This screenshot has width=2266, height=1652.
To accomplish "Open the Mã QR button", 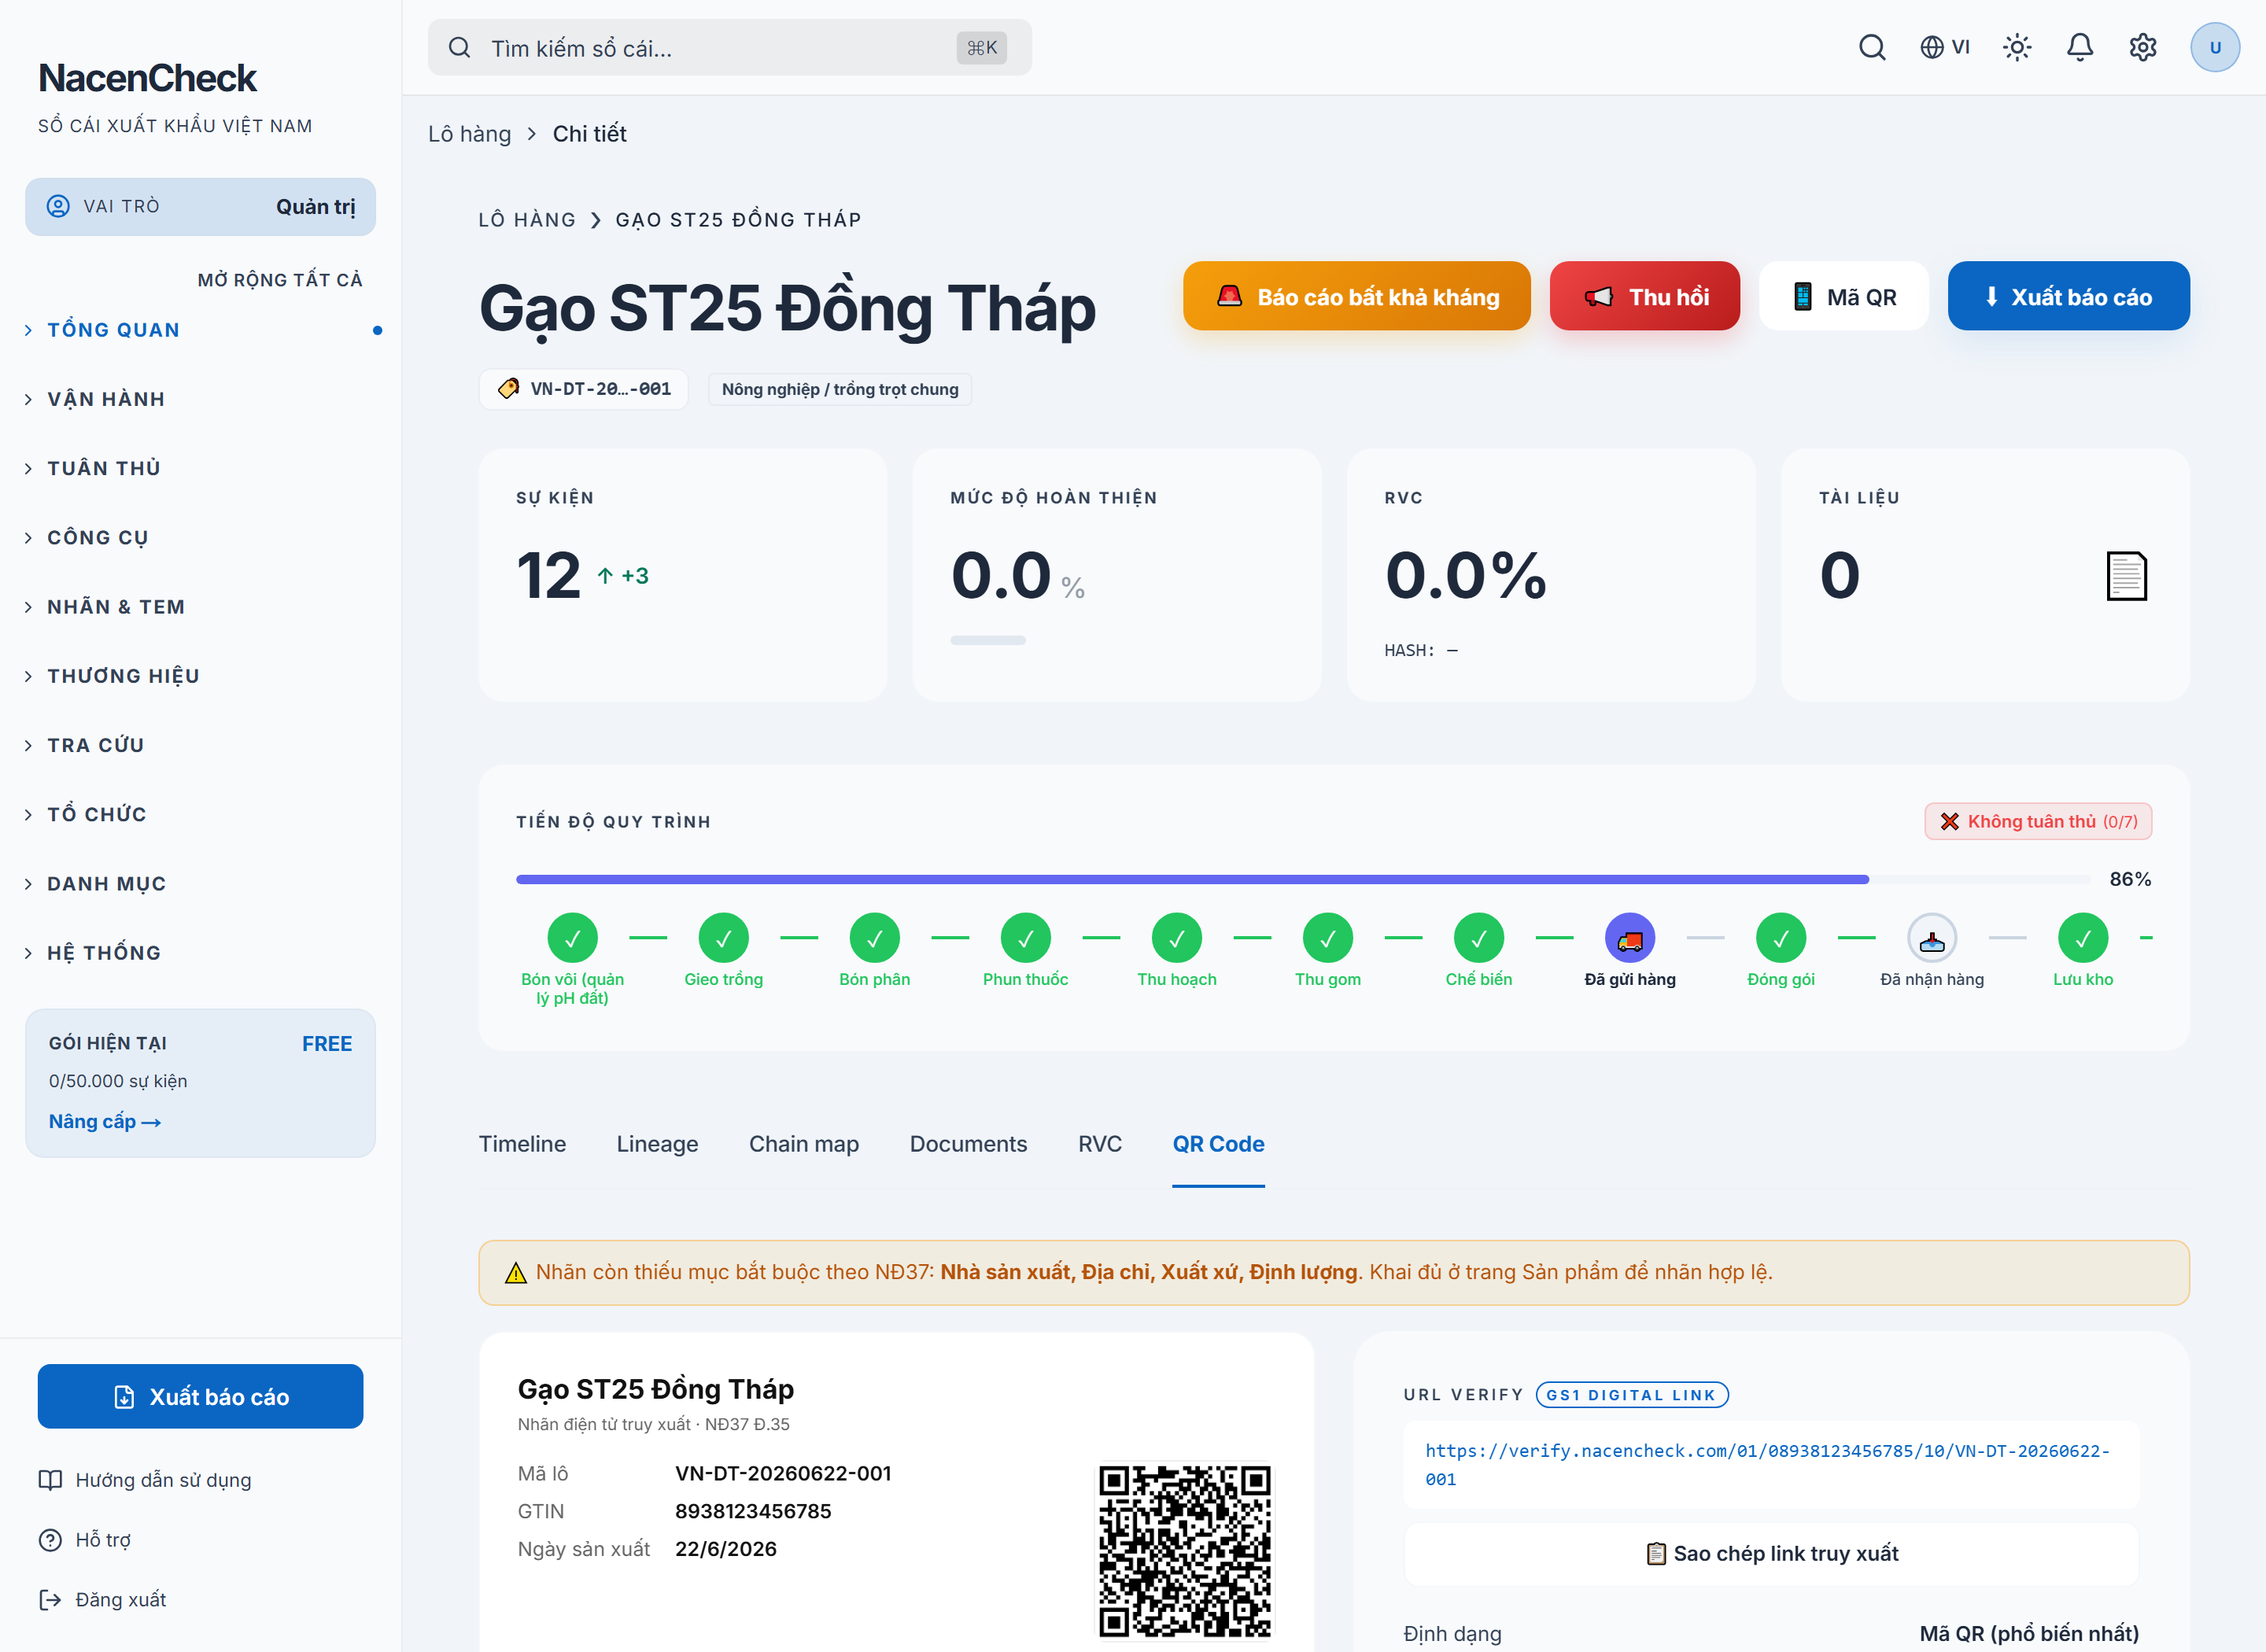I will pyautogui.click(x=1843, y=296).
